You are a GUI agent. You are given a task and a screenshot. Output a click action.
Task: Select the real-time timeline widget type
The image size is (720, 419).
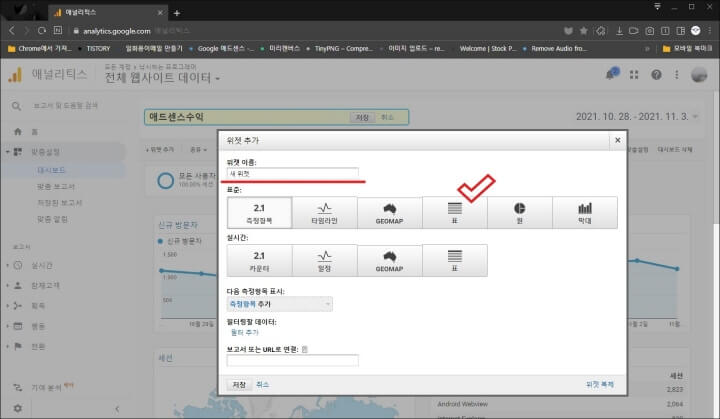click(x=324, y=260)
